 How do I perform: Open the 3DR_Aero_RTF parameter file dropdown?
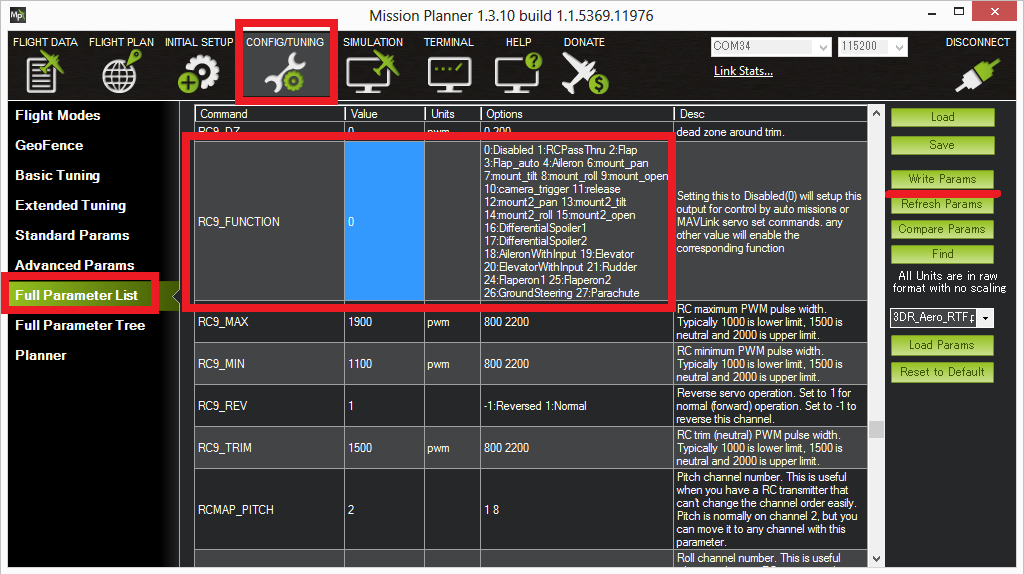(x=987, y=318)
